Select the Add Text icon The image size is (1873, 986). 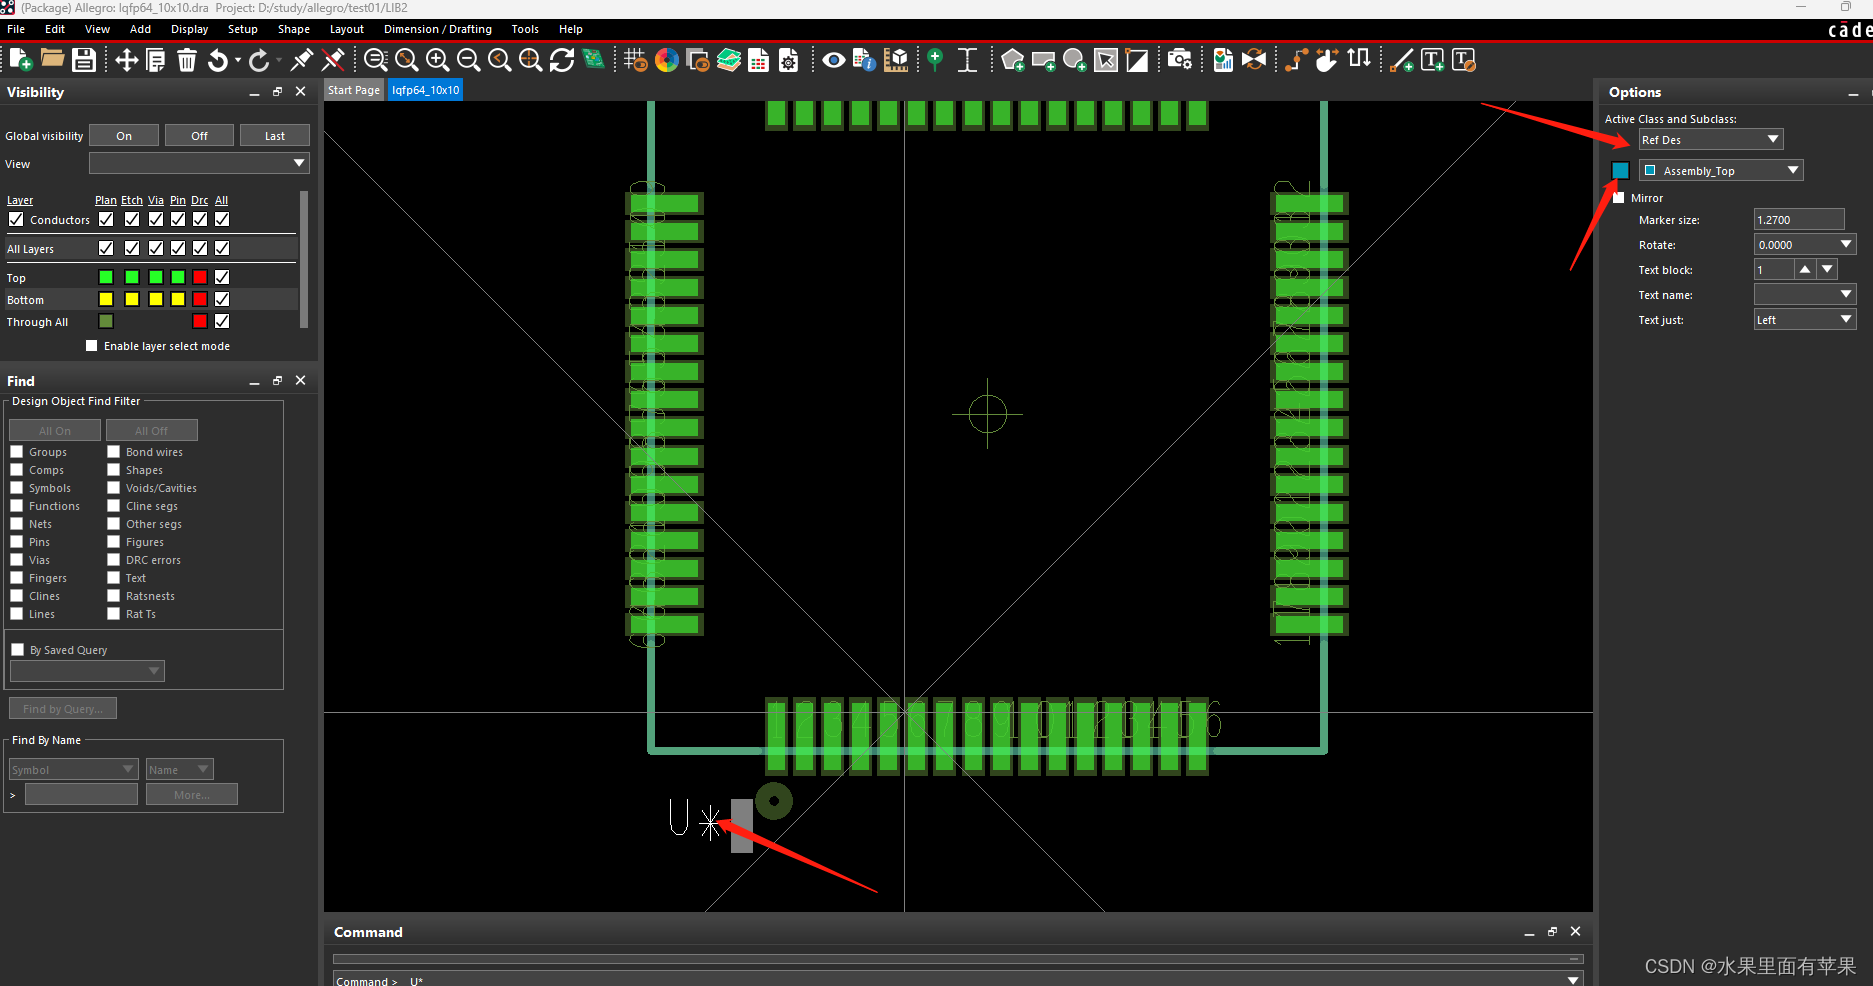point(1432,60)
